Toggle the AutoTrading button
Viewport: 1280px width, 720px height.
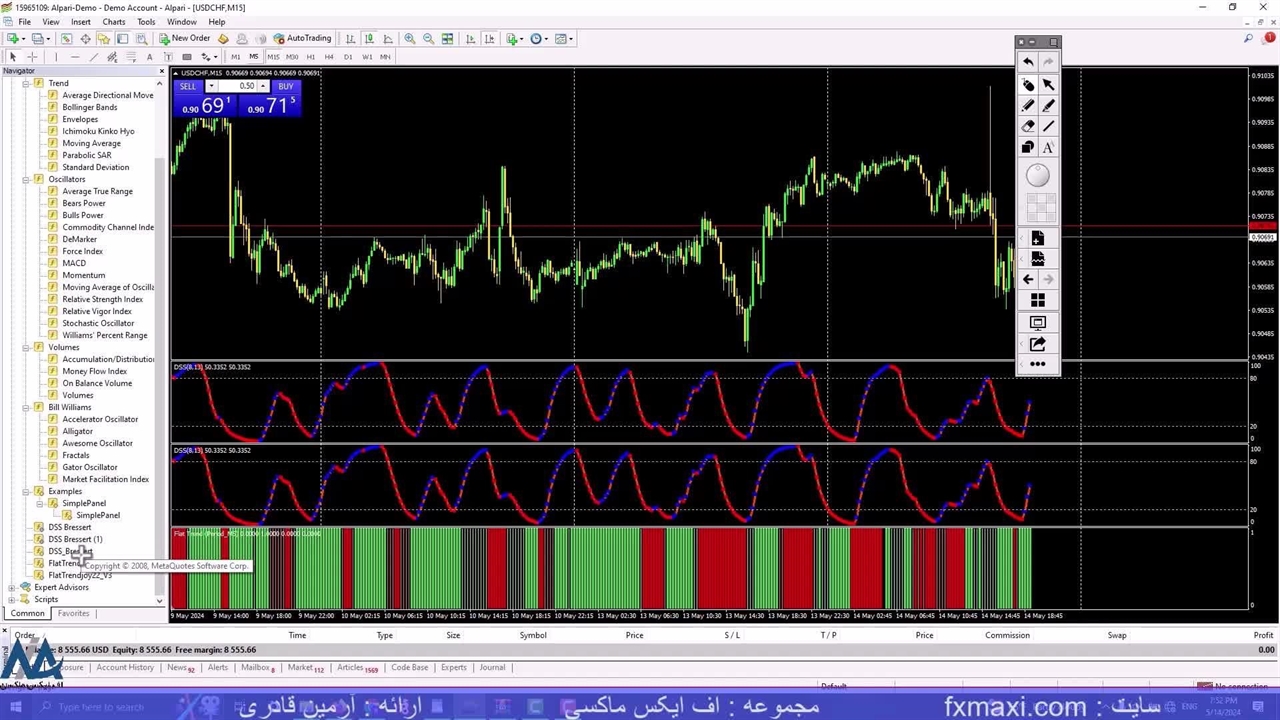[302, 39]
